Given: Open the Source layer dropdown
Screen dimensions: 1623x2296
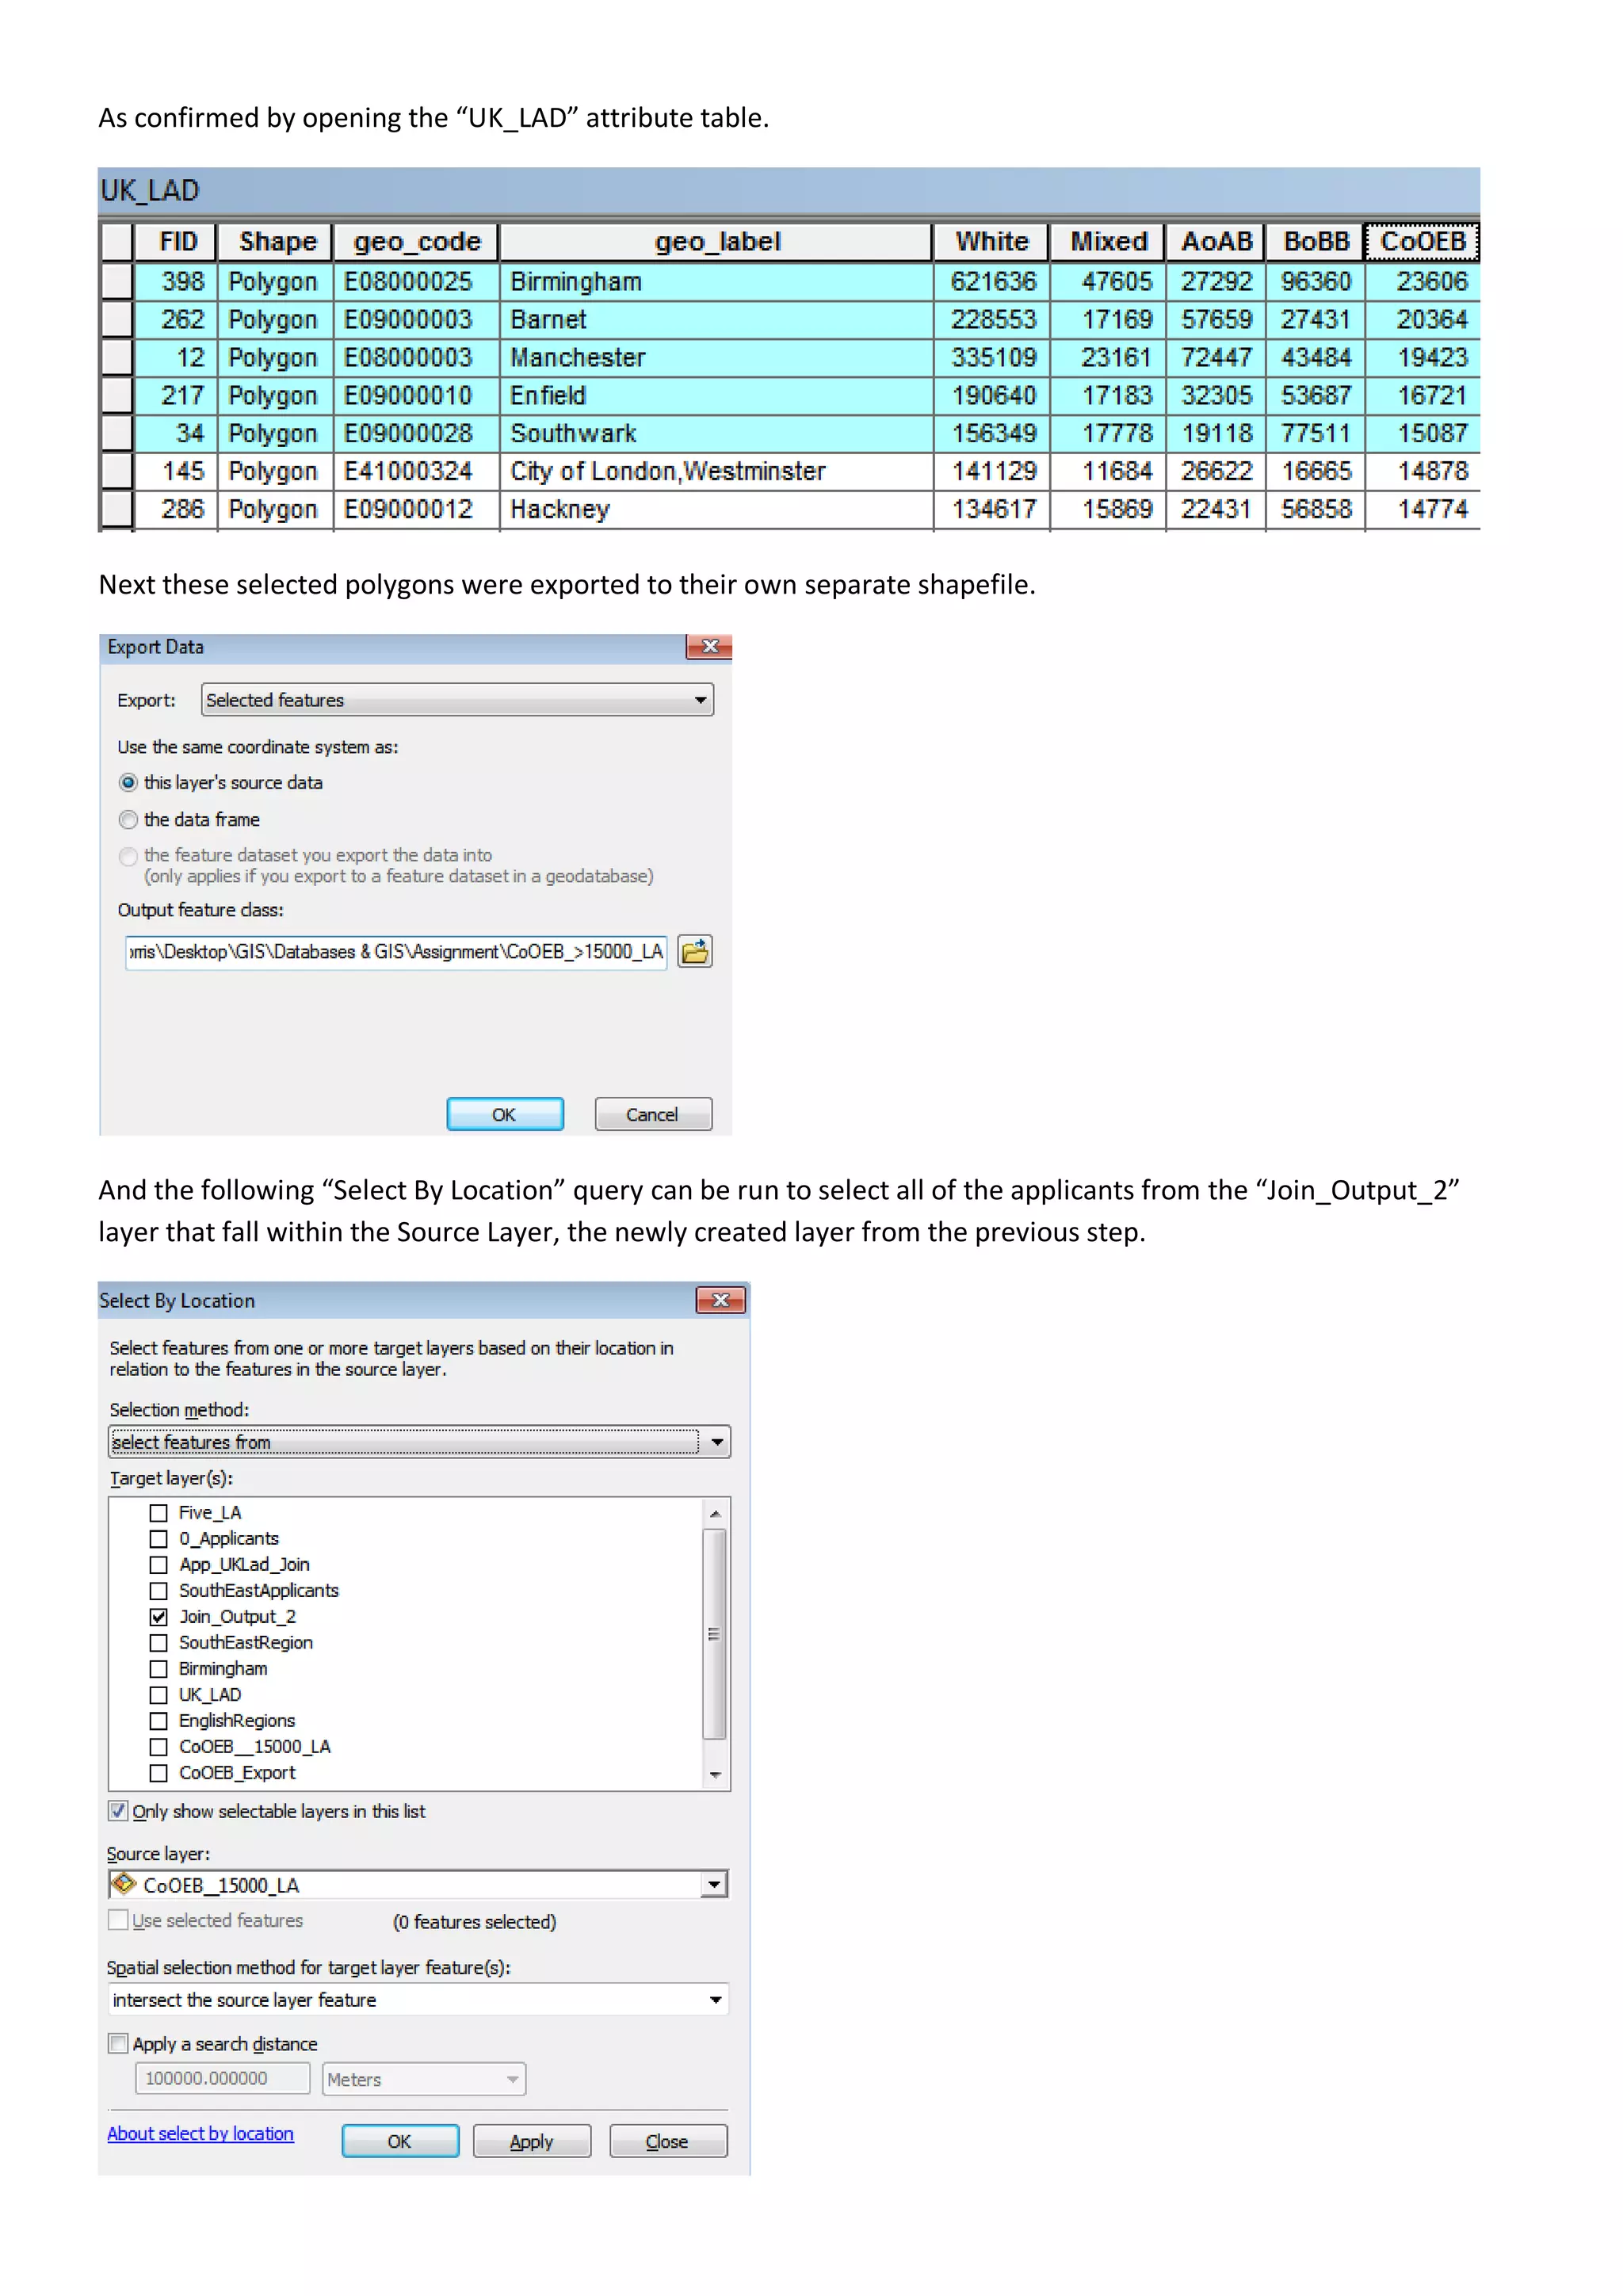Looking at the screenshot, I should pos(714,1885).
